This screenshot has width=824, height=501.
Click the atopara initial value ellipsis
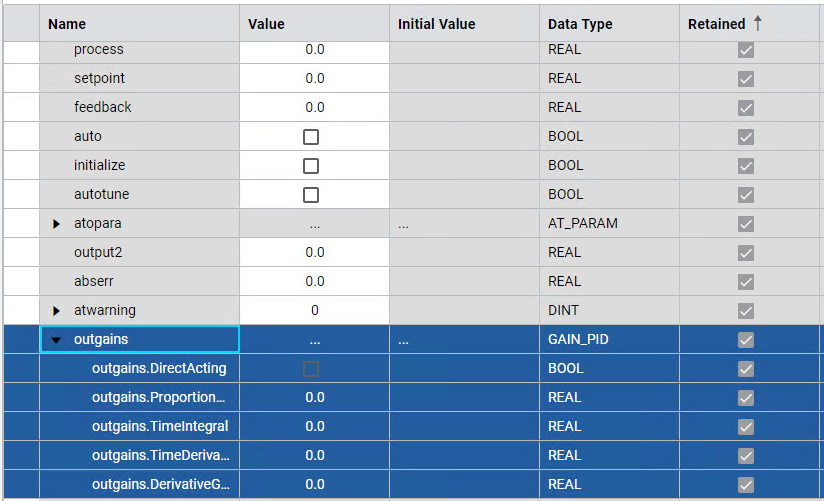pos(403,225)
